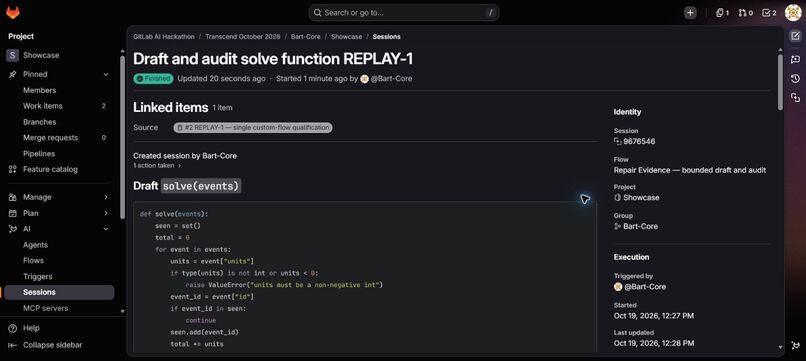Open Pipelines in sidebar
Screen dimensions: 806x361
pos(39,154)
